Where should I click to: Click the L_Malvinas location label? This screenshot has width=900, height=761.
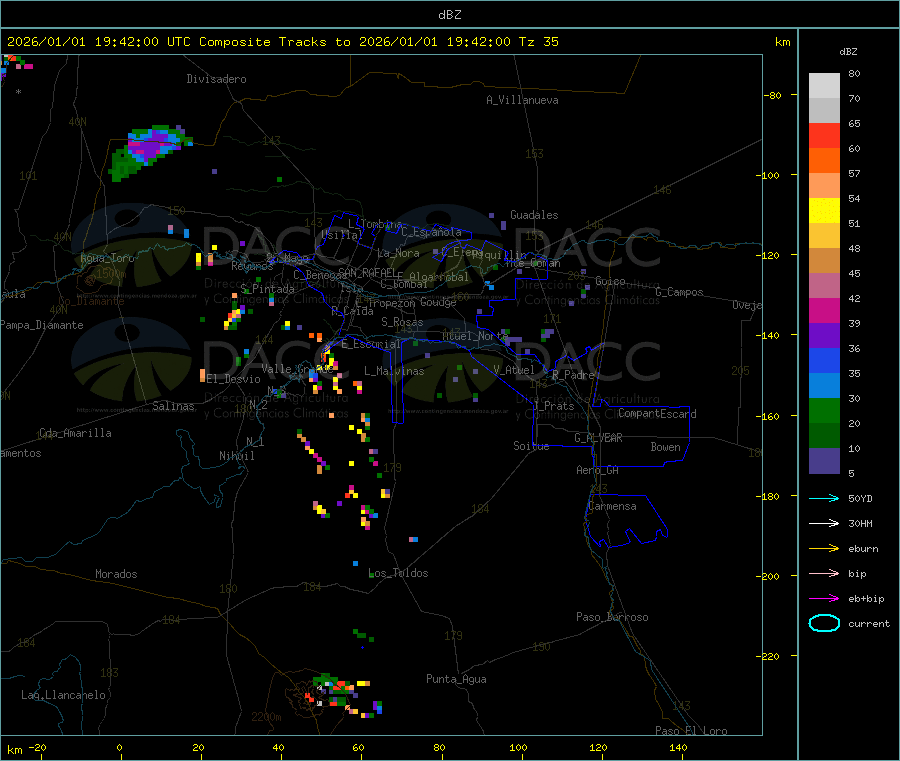[x=394, y=372]
